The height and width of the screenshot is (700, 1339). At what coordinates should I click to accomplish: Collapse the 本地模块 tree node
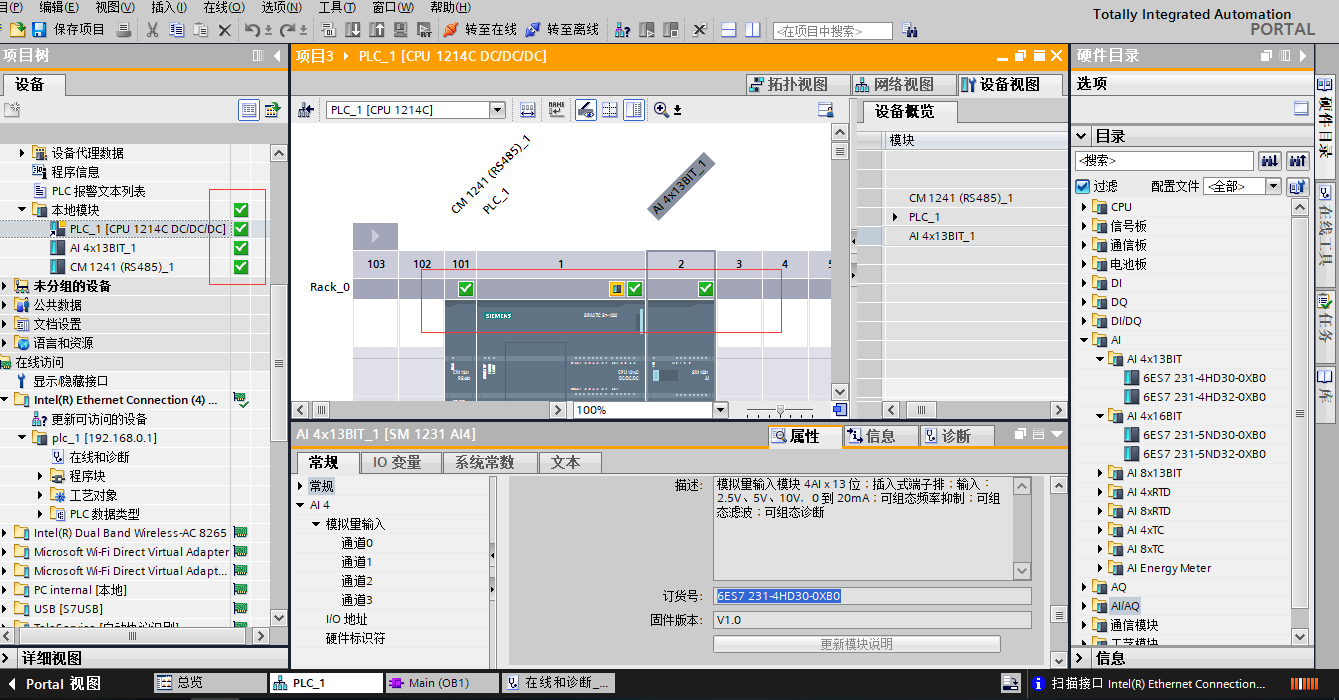pos(22,210)
